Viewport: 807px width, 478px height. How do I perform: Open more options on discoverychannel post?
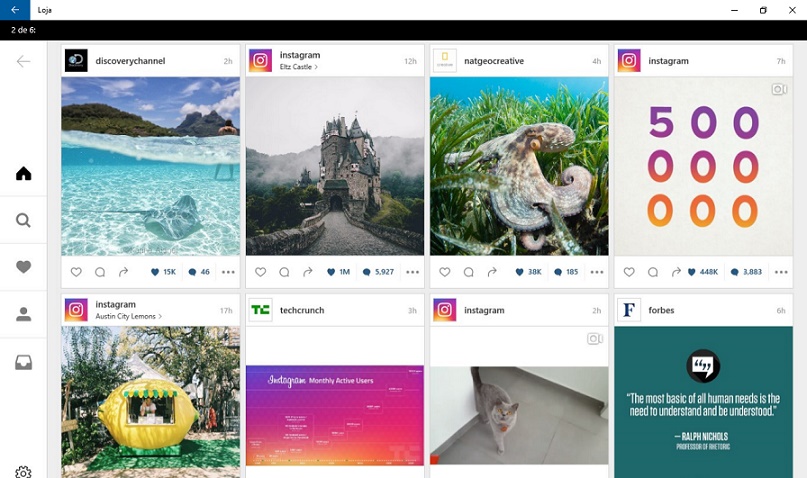pos(228,272)
